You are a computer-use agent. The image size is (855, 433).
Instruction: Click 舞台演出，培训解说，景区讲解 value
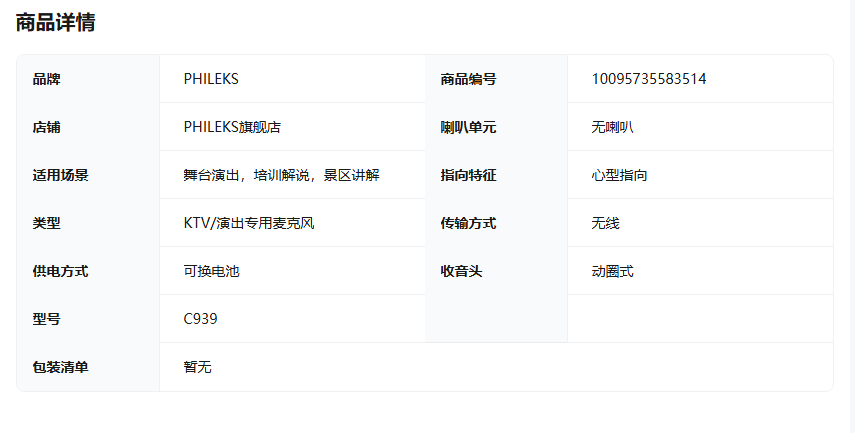tap(281, 175)
